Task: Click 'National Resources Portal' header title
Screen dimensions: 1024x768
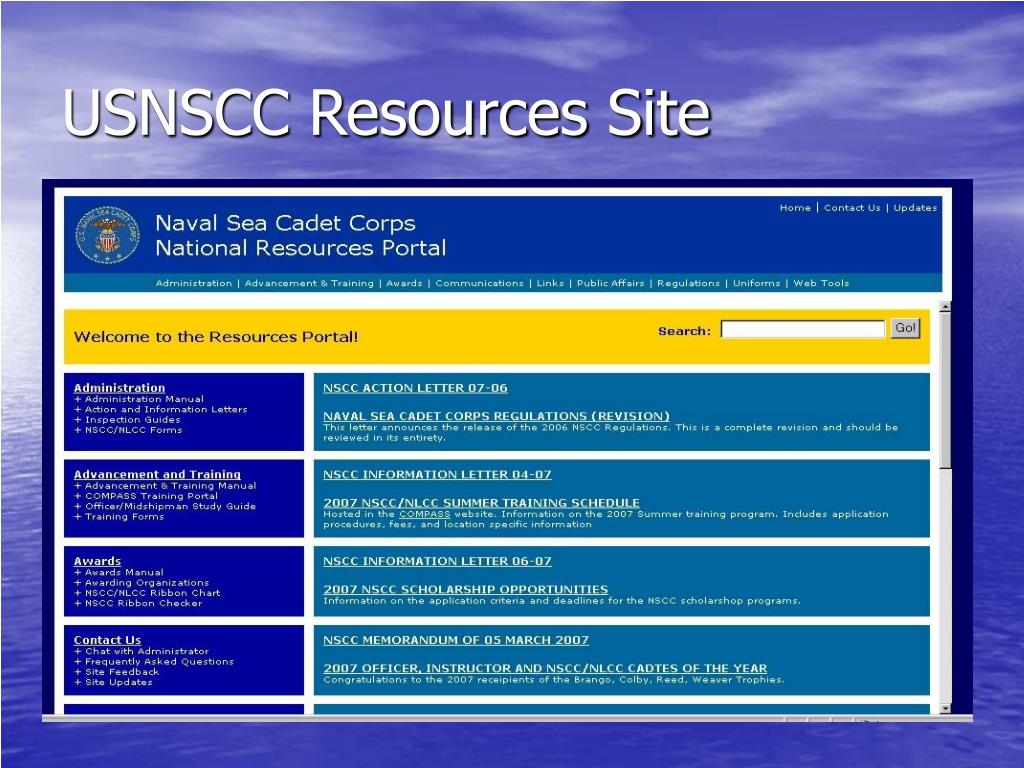Action: [300, 248]
